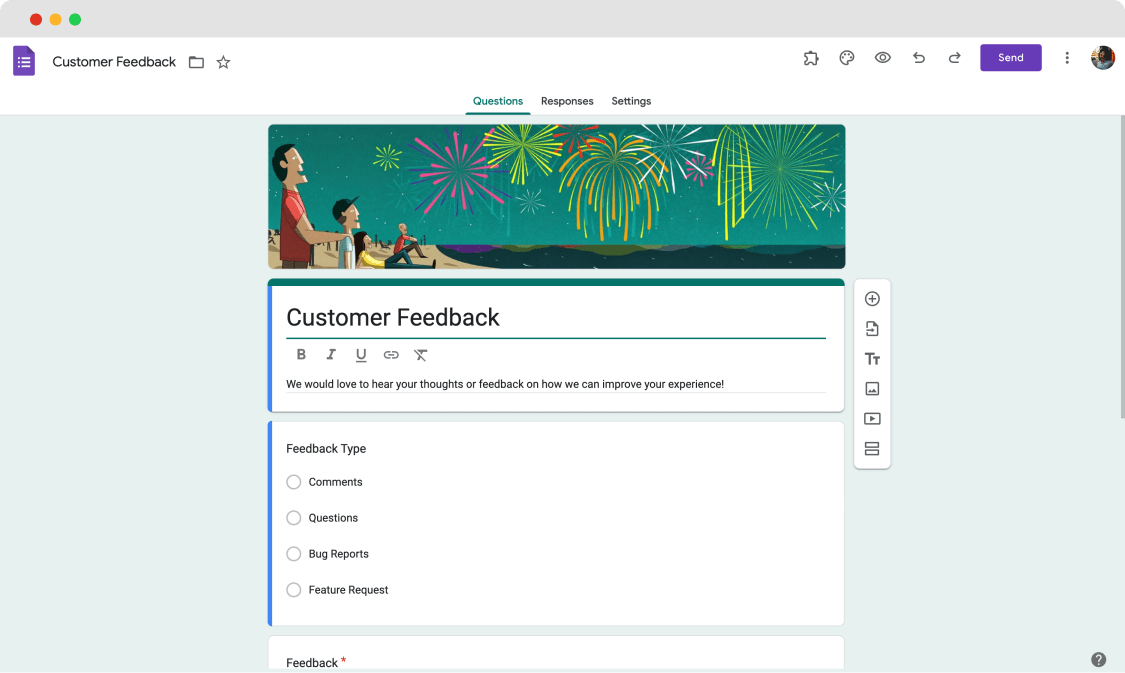The image size is (1125, 673).
Task: Select the Feature Request option
Action: (294, 590)
